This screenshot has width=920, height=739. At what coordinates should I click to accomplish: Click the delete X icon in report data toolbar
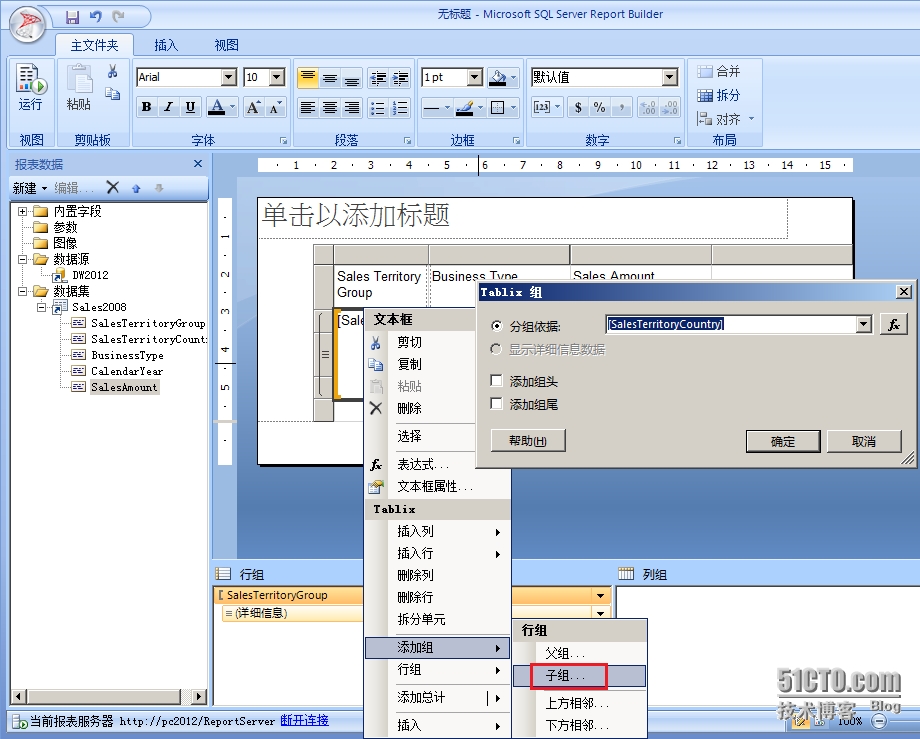tap(113, 188)
